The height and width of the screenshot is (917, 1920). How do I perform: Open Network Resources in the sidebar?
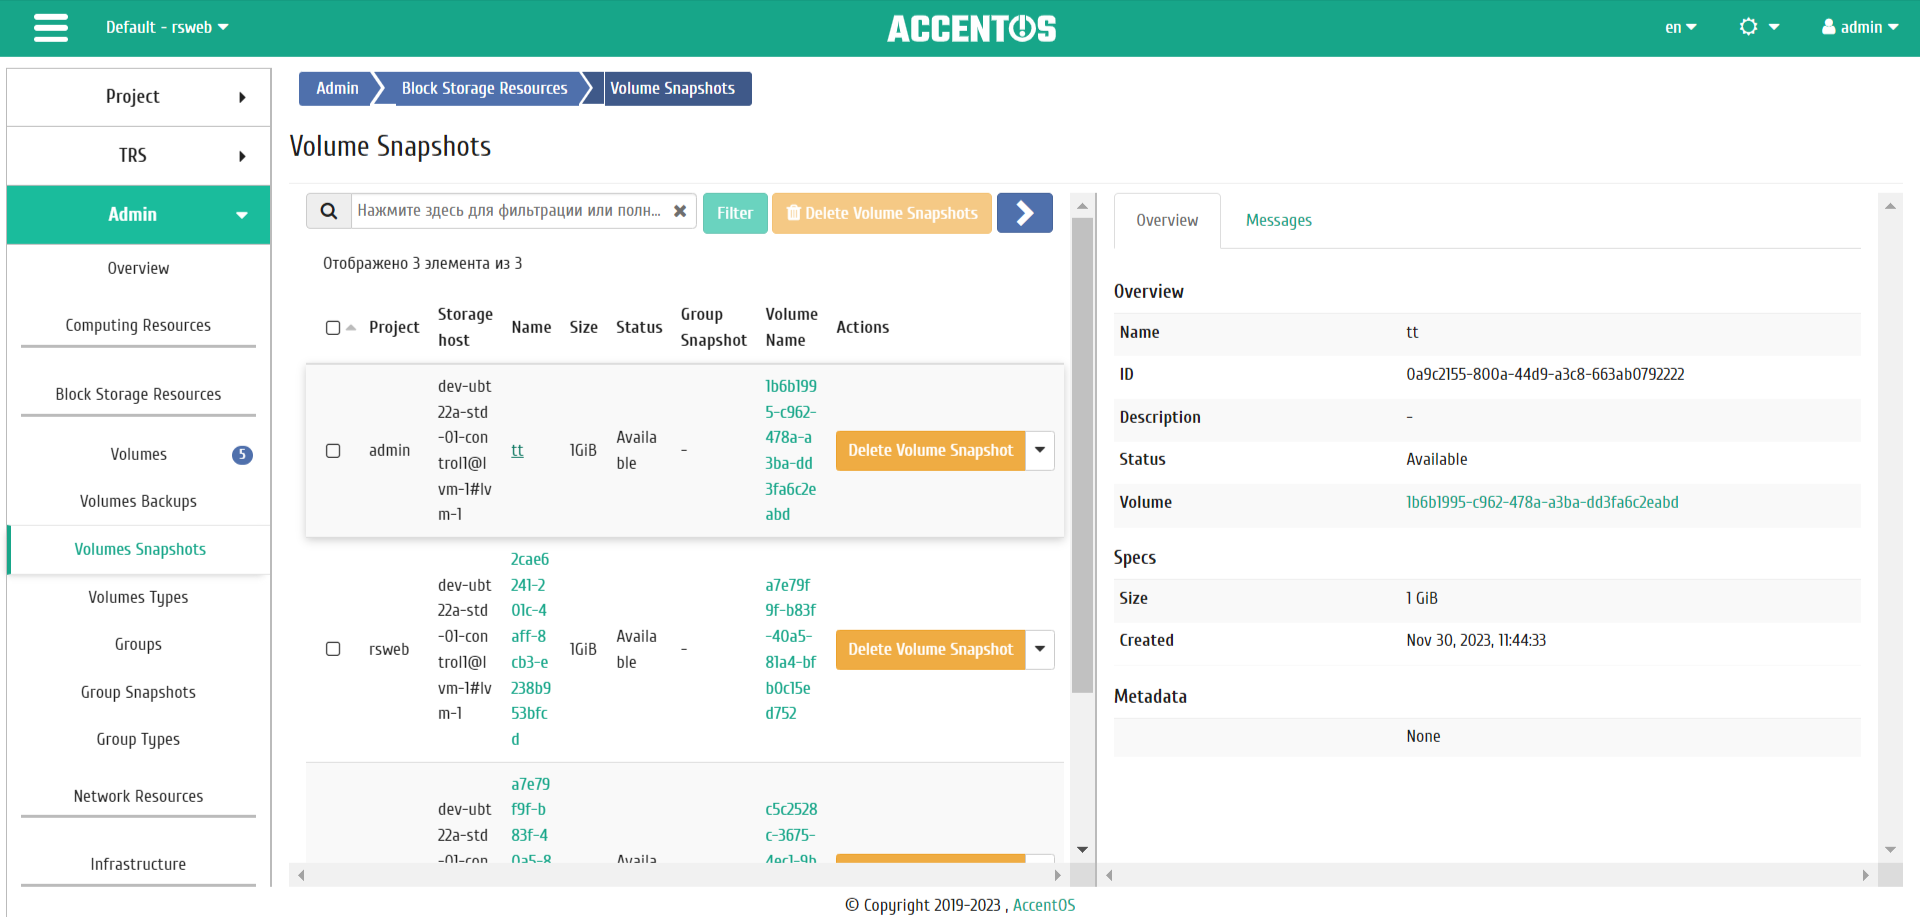click(x=139, y=796)
